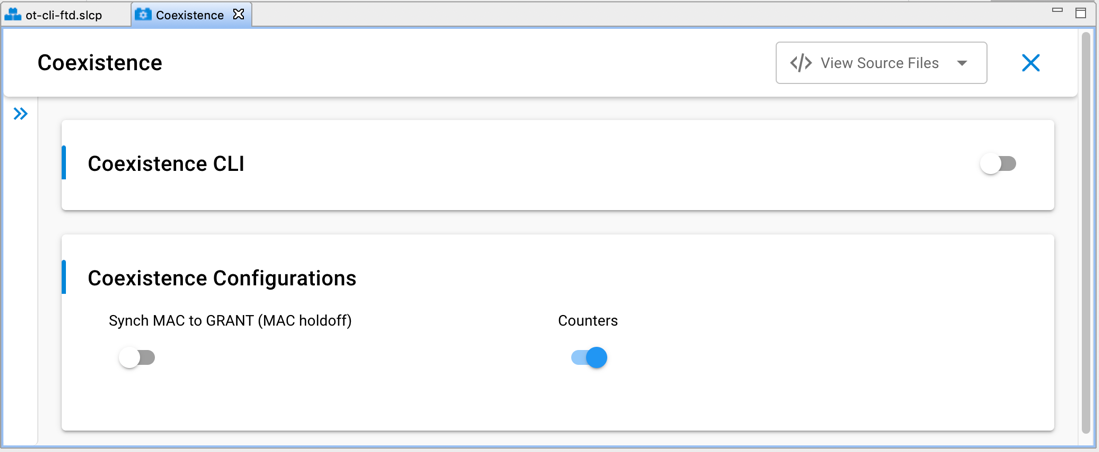Switch to the ot-cli-ftd.slcp tab

[x=64, y=15]
